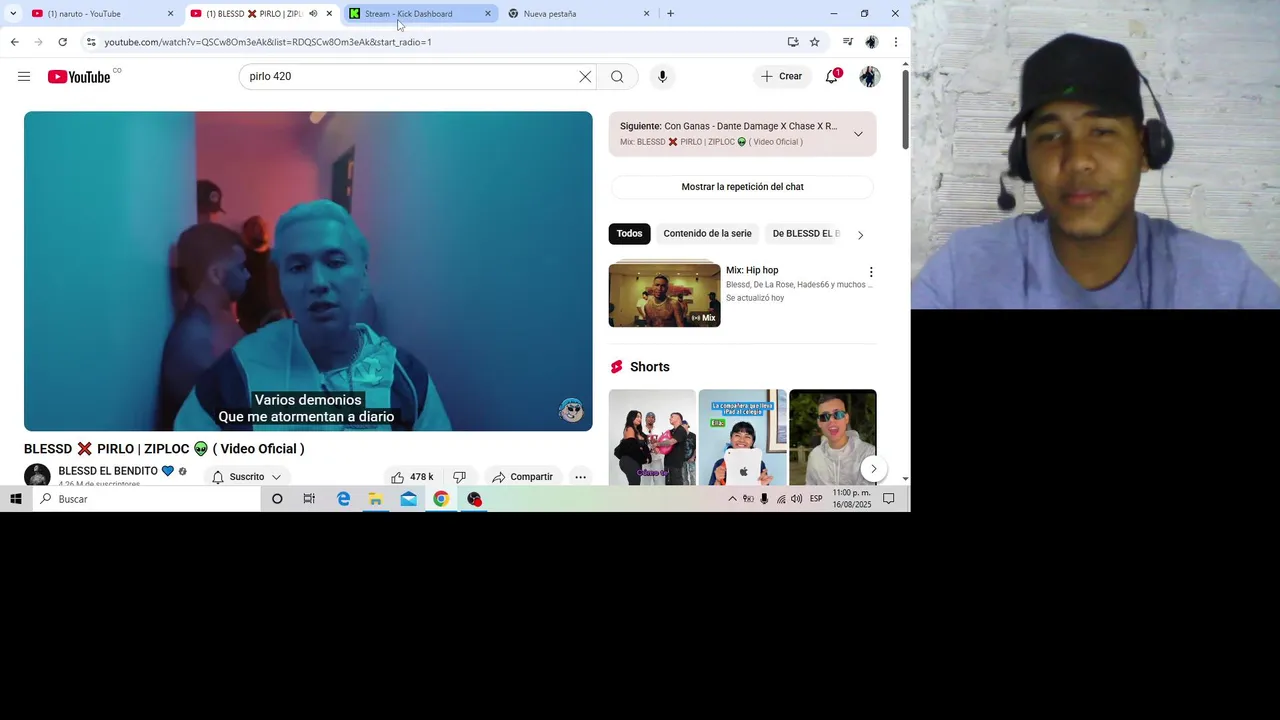Open the YouTube hamburger guide menu

[x=24, y=77]
